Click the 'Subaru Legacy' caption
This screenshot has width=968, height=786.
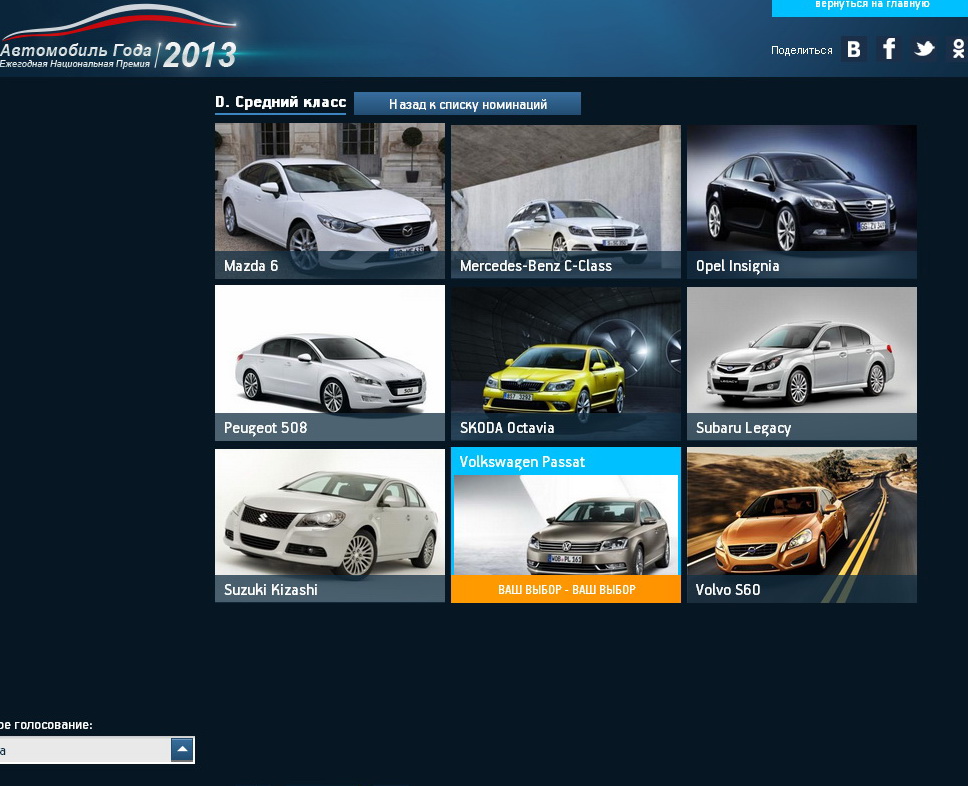tap(743, 428)
